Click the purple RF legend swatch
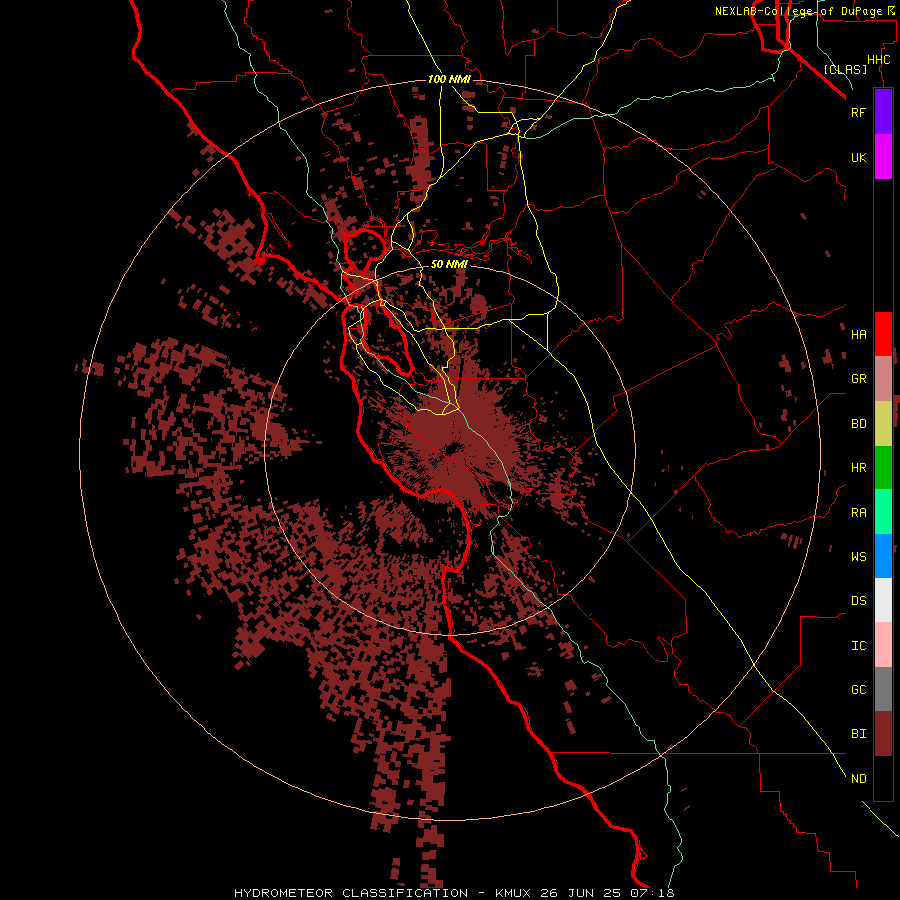This screenshot has height=900, width=900. coord(883,112)
